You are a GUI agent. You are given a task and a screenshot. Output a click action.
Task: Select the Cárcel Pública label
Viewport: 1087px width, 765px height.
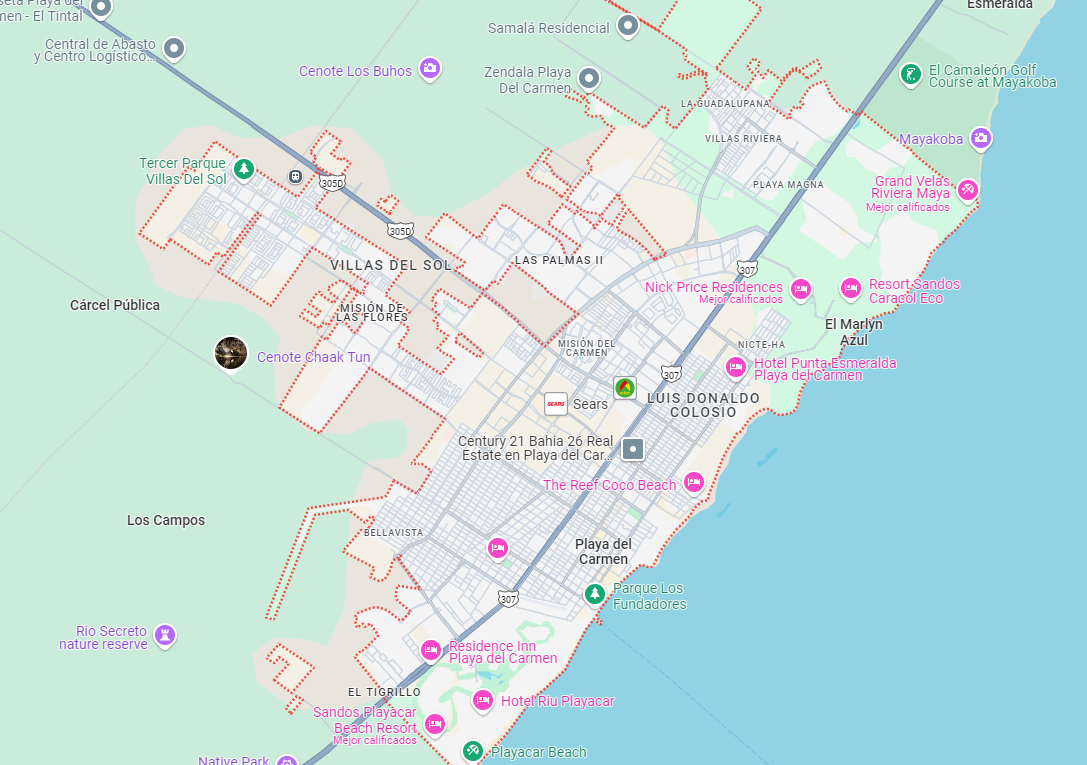(115, 305)
